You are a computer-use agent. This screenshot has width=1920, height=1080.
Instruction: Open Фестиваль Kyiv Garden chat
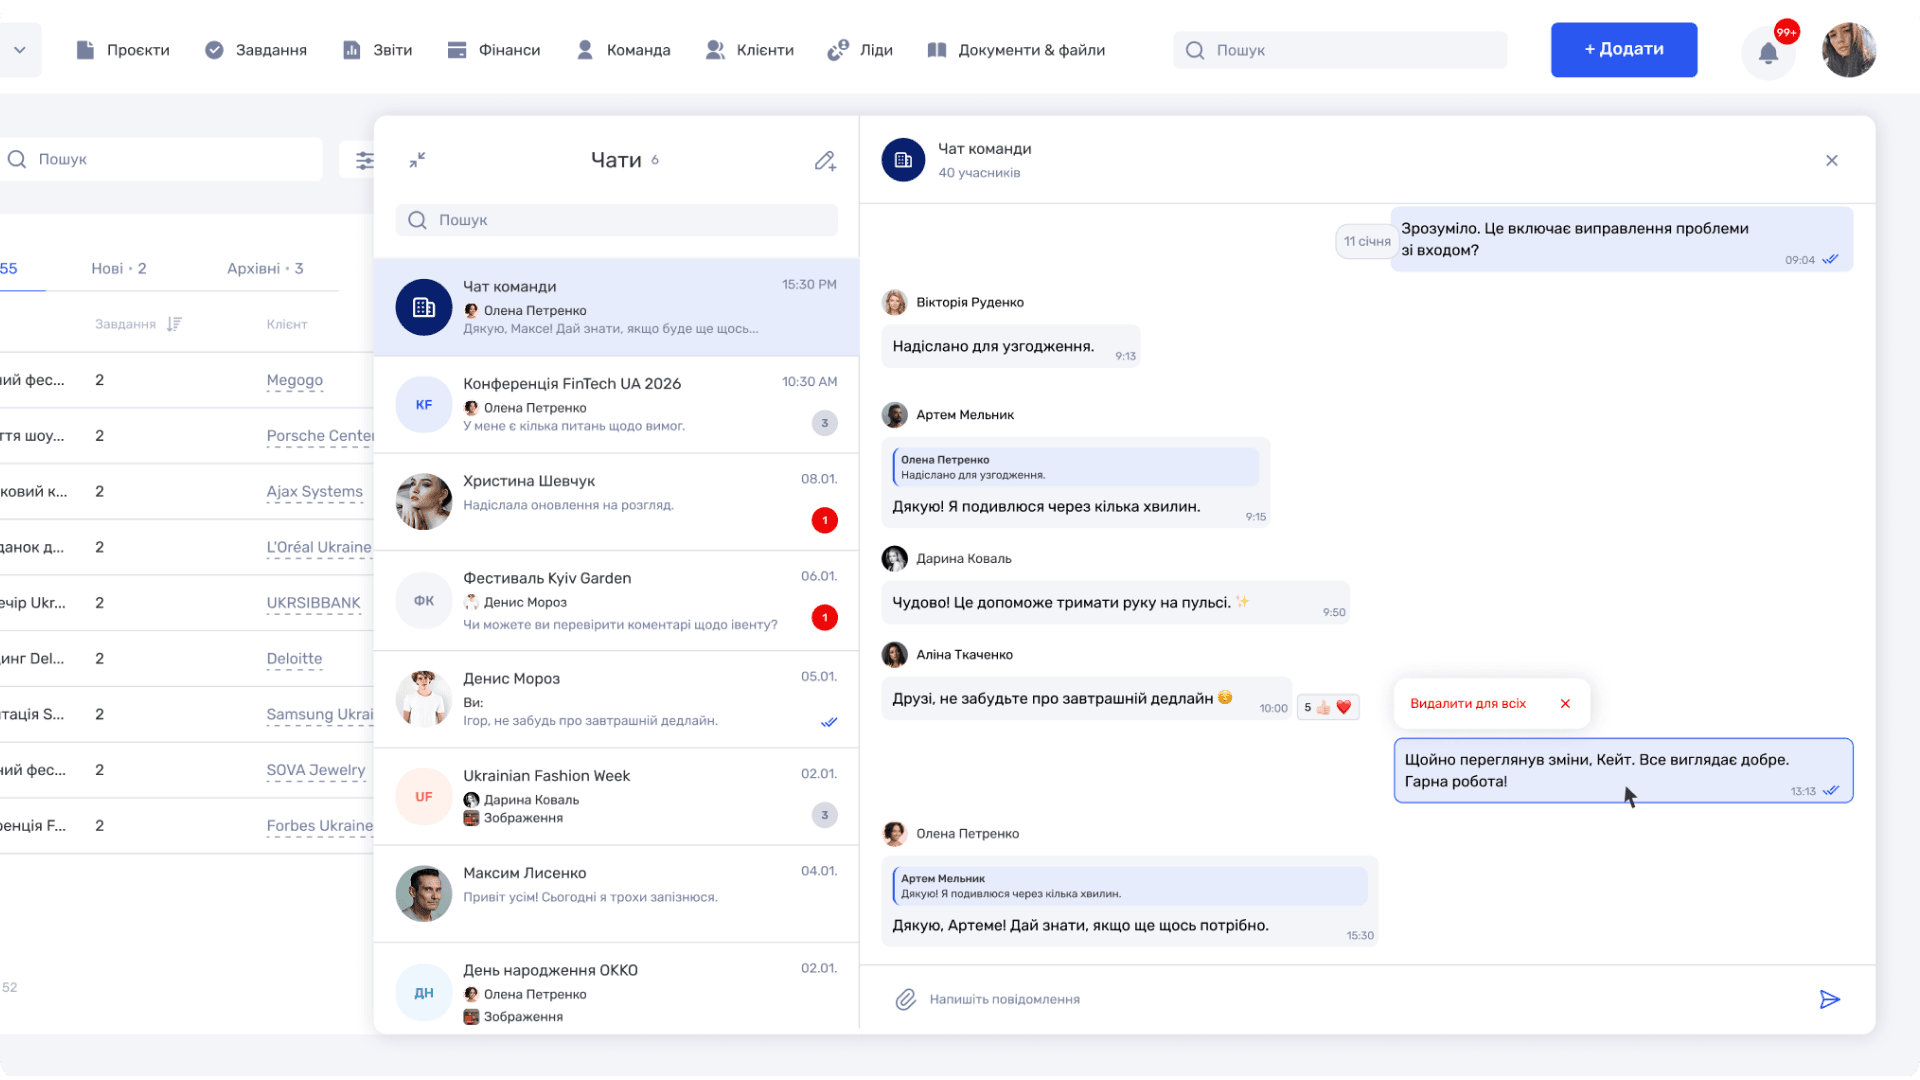pyautogui.click(x=616, y=601)
